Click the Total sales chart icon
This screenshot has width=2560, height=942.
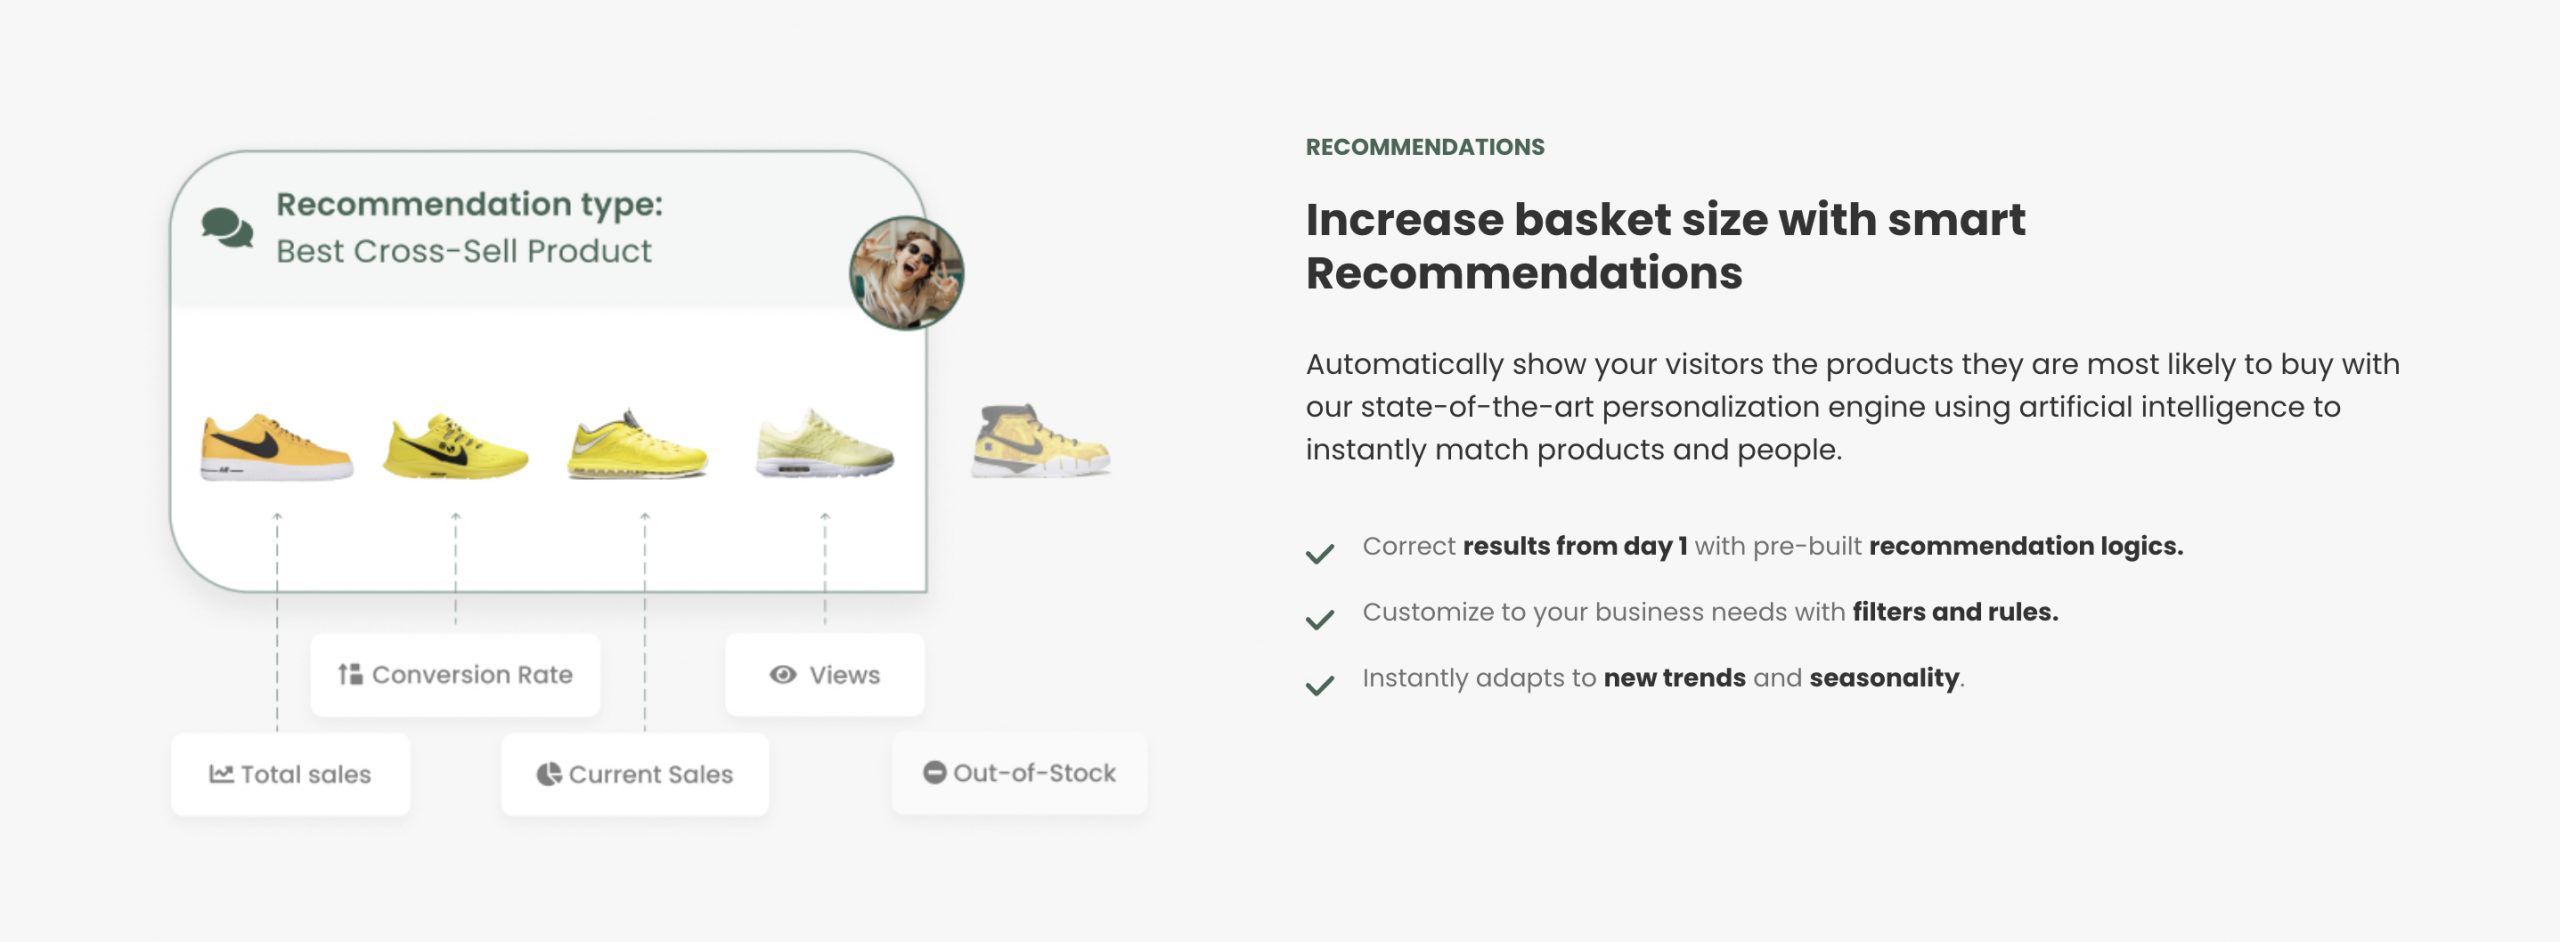[x=221, y=774]
